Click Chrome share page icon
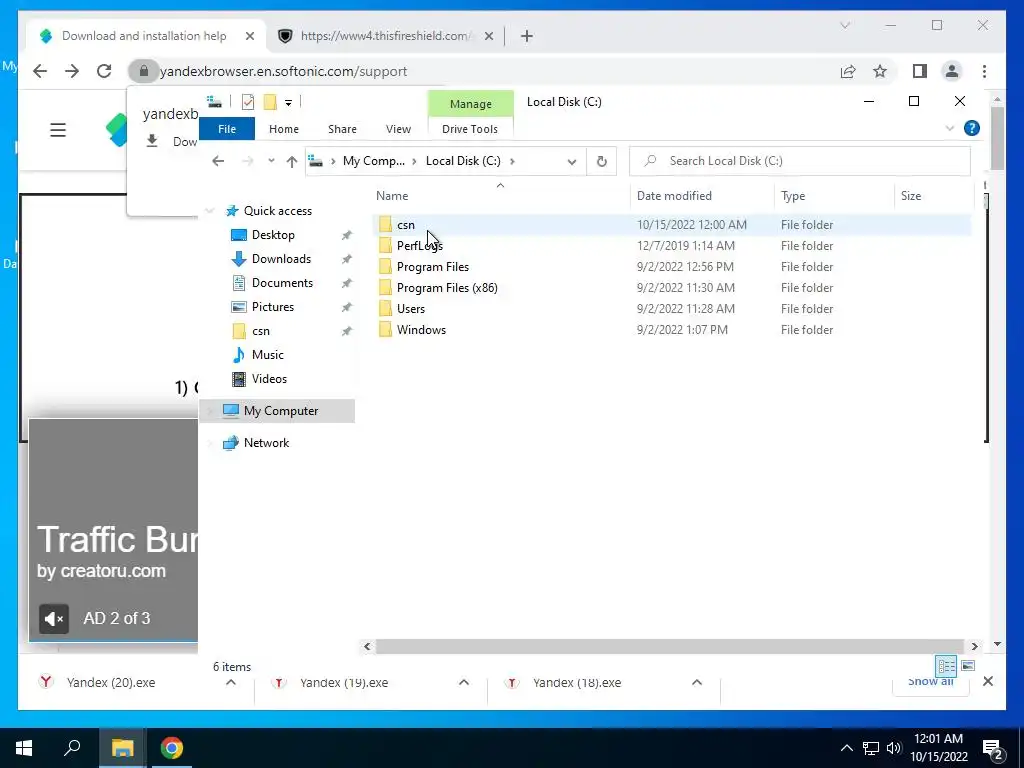 tap(848, 71)
